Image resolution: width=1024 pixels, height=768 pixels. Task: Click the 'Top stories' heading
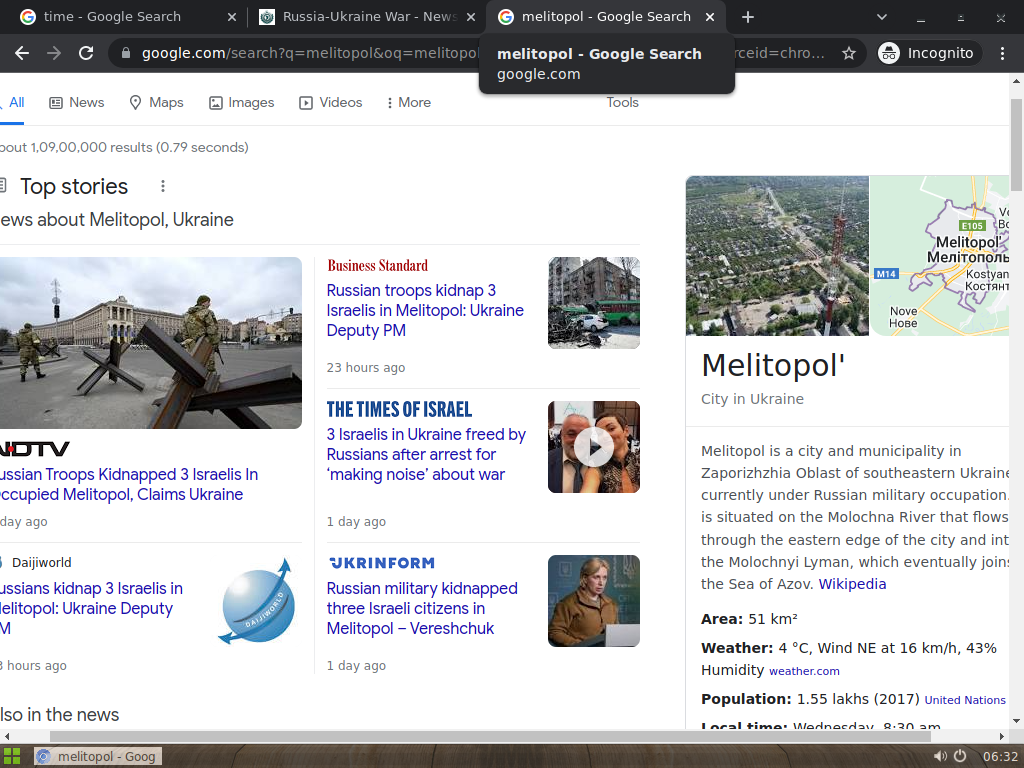coord(74,187)
